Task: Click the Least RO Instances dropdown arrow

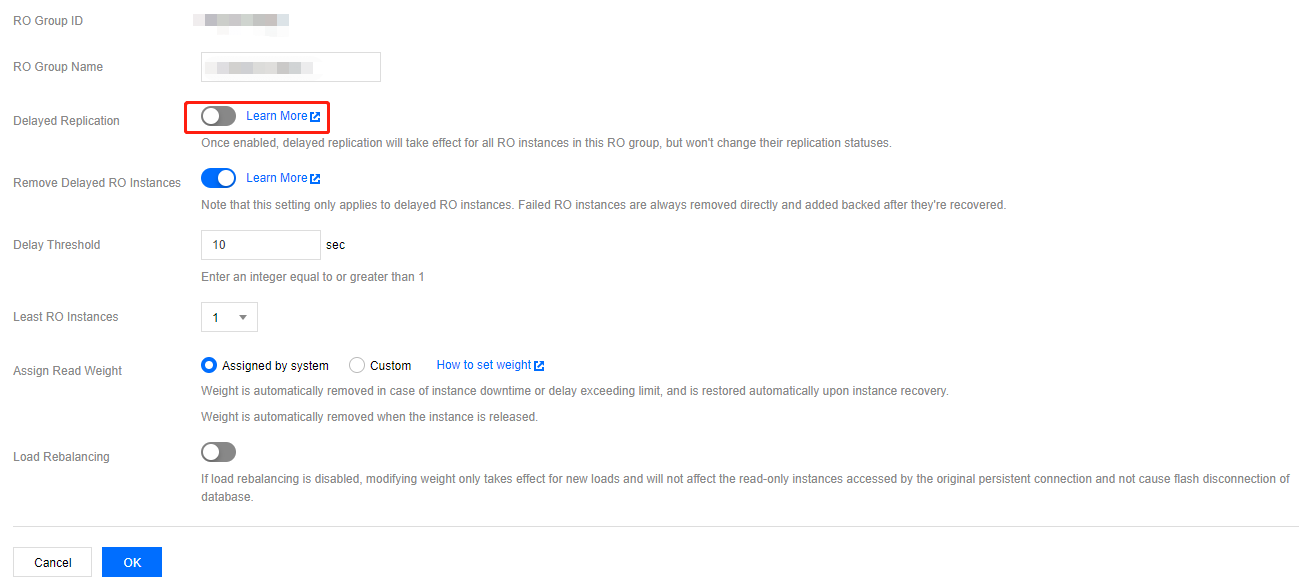Action: point(243,317)
